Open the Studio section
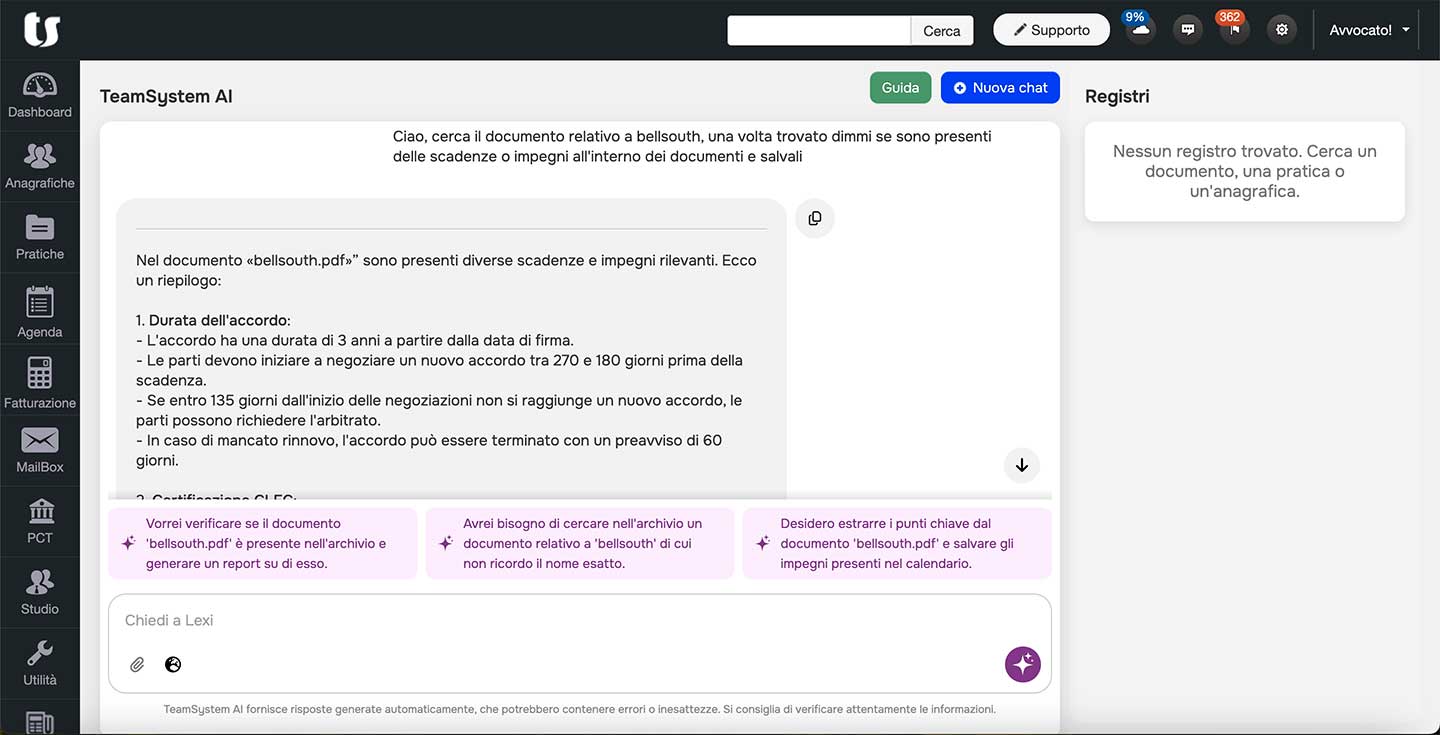Viewport: 1440px width, 735px height. (40, 593)
